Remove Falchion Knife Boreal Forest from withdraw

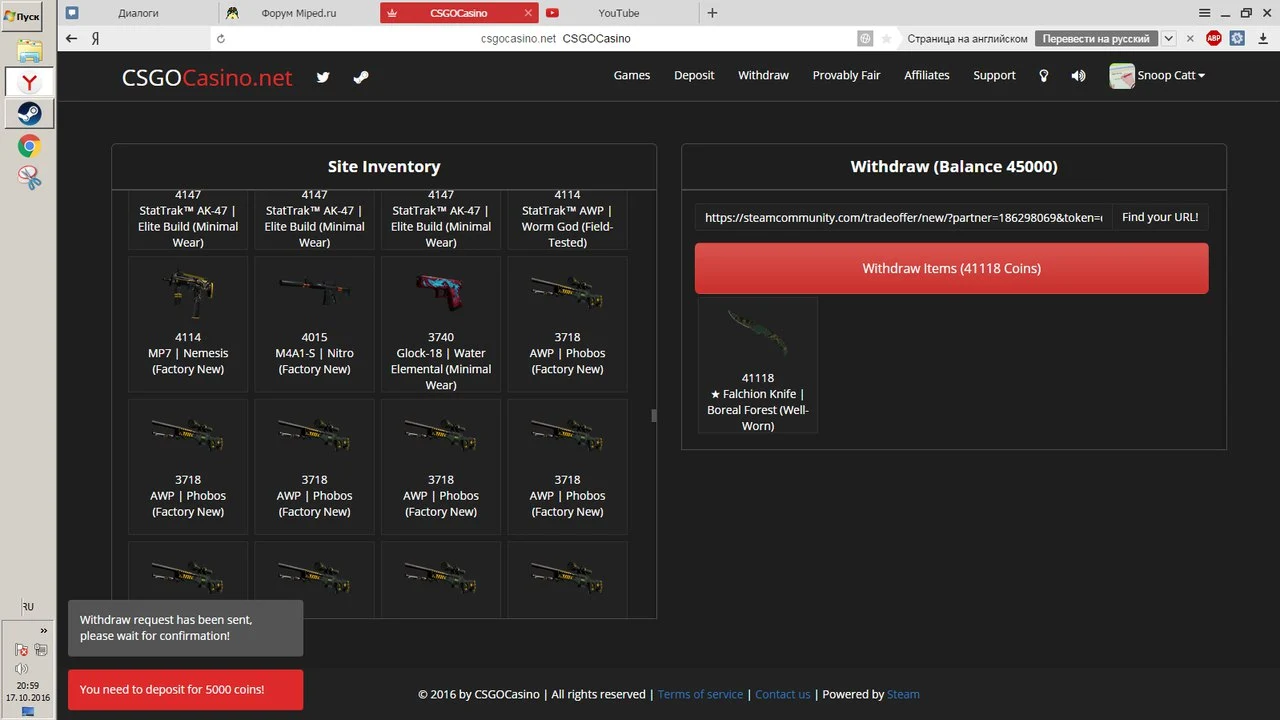758,365
